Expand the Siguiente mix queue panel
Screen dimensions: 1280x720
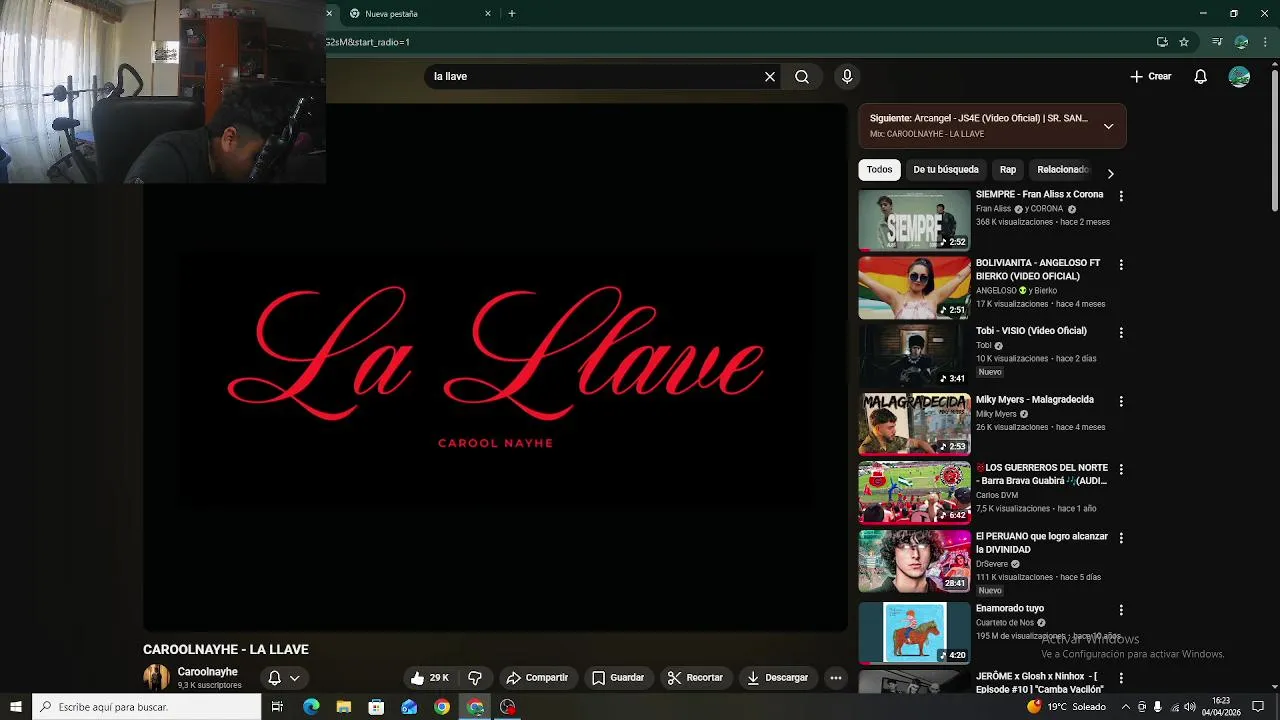(1108, 126)
